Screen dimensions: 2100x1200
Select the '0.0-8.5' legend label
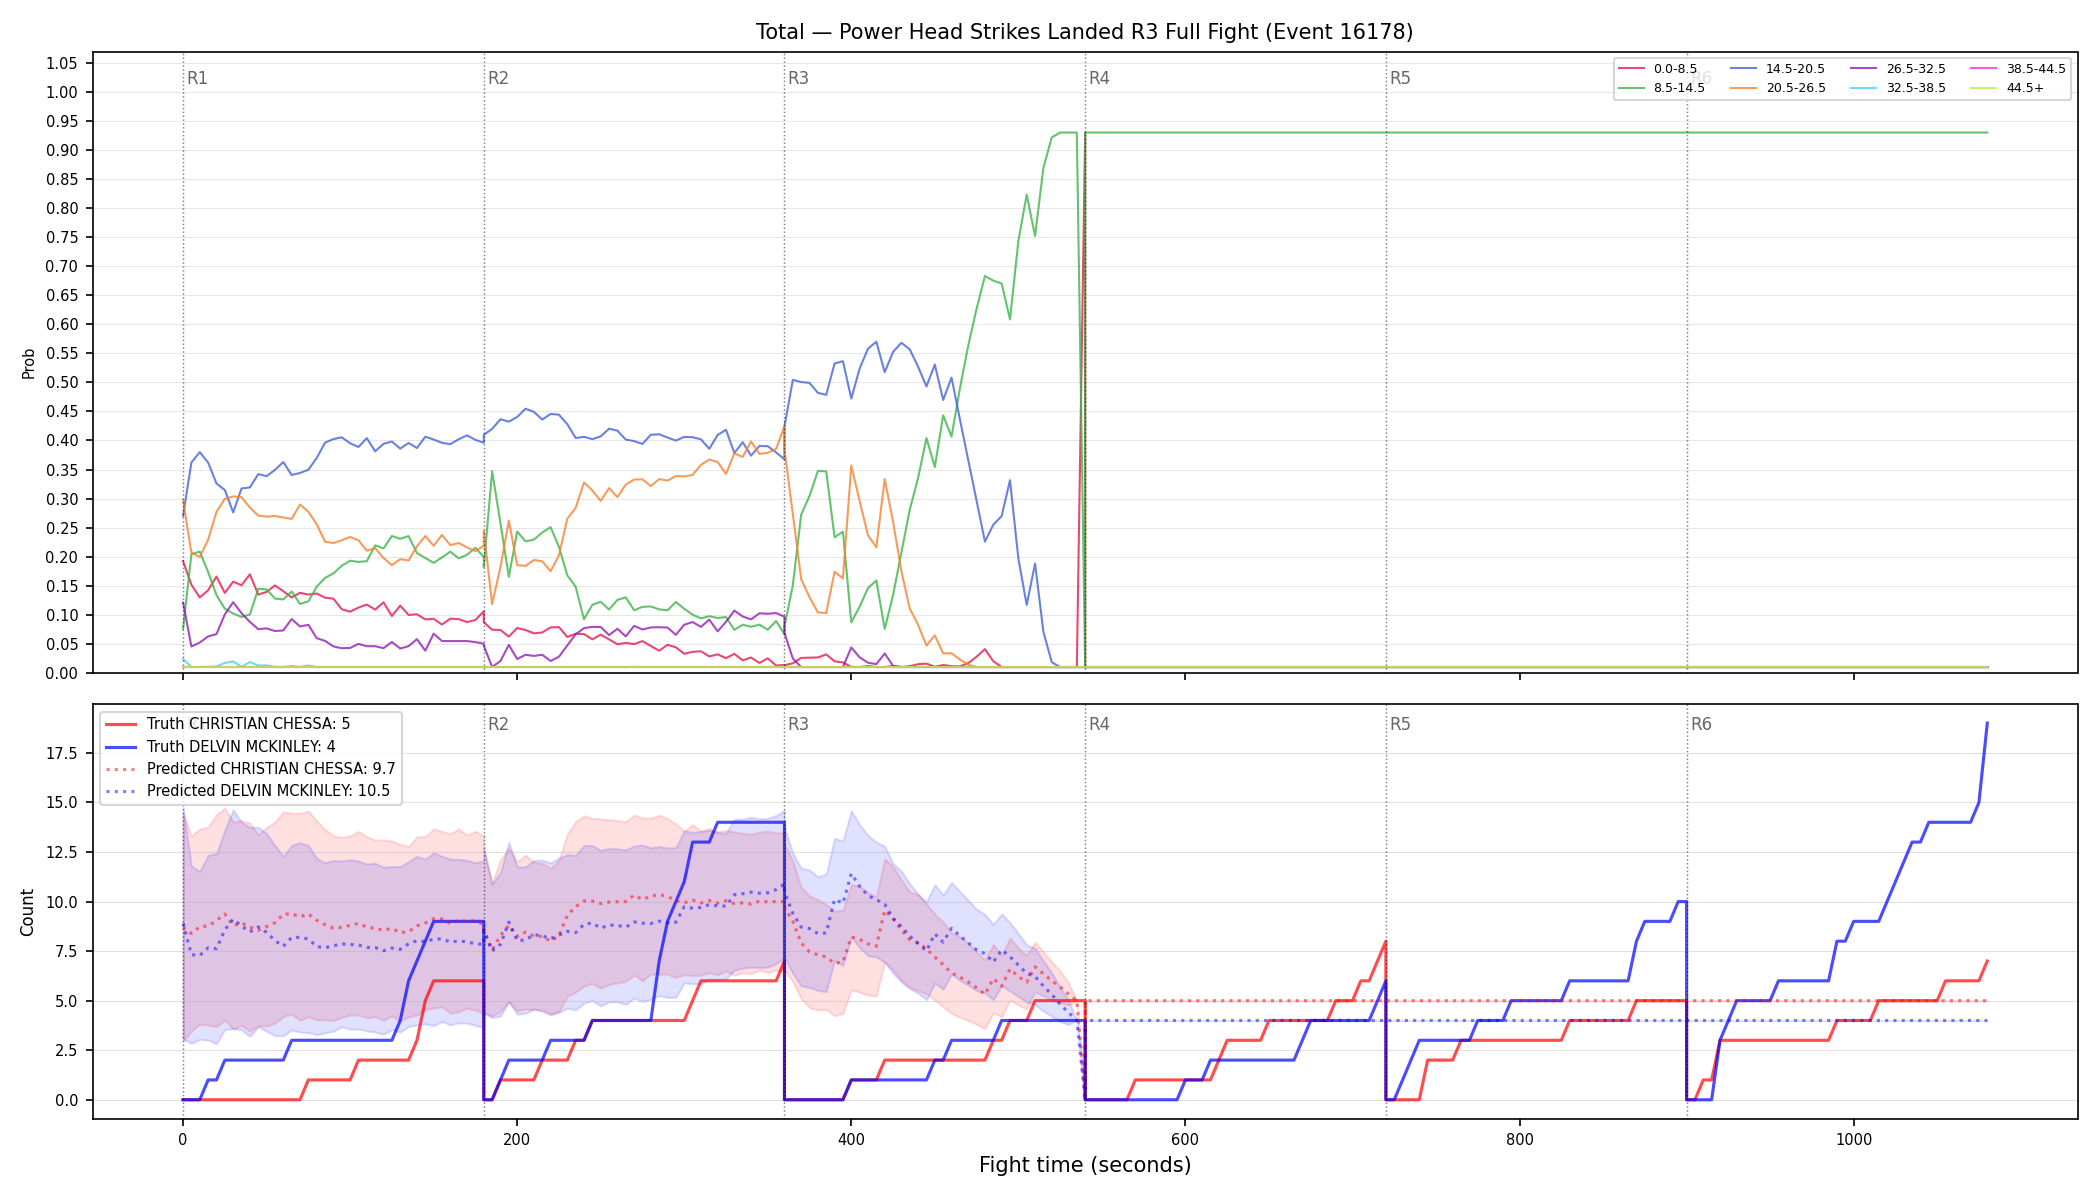1675,69
